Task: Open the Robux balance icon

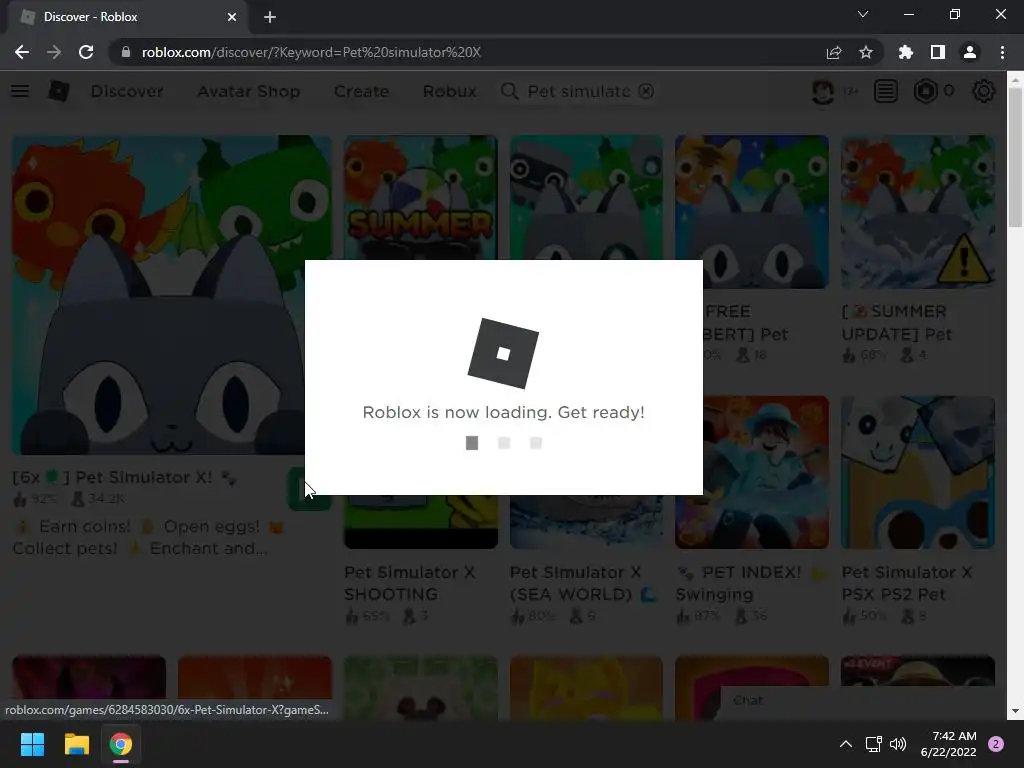Action: pyautogui.click(x=925, y=91)
